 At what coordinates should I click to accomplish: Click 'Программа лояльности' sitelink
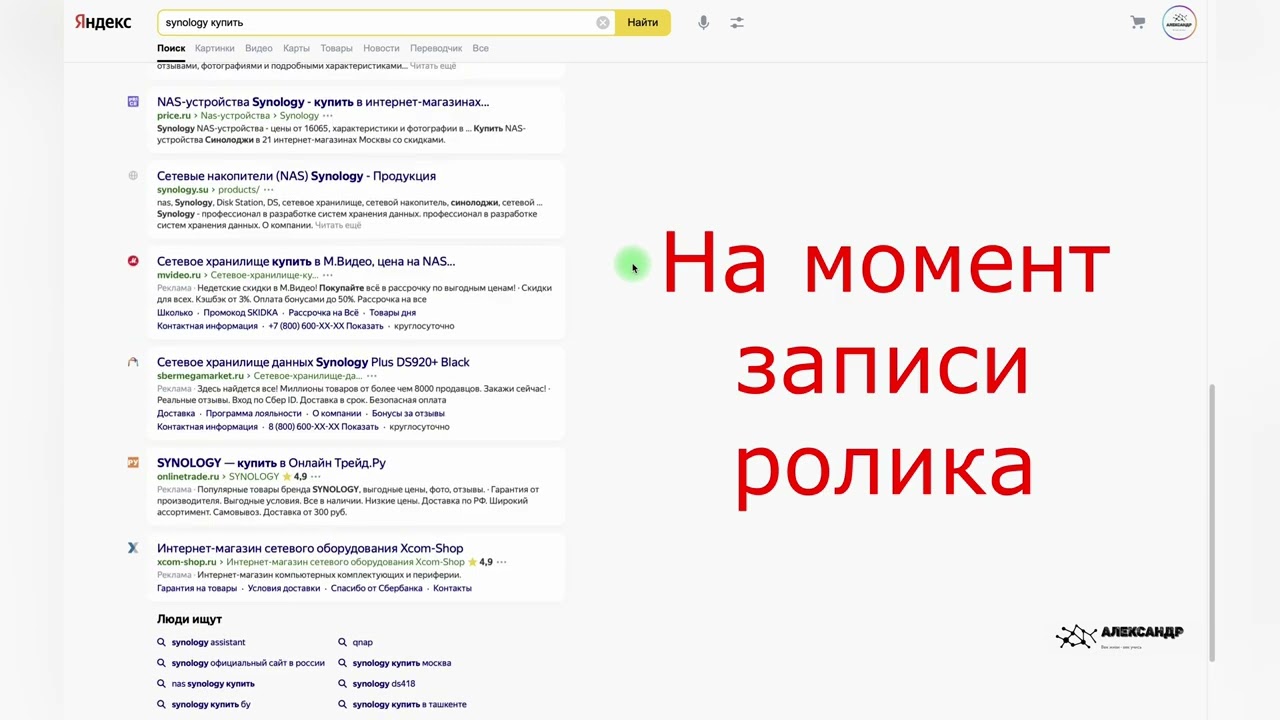(x=254, y=413)
